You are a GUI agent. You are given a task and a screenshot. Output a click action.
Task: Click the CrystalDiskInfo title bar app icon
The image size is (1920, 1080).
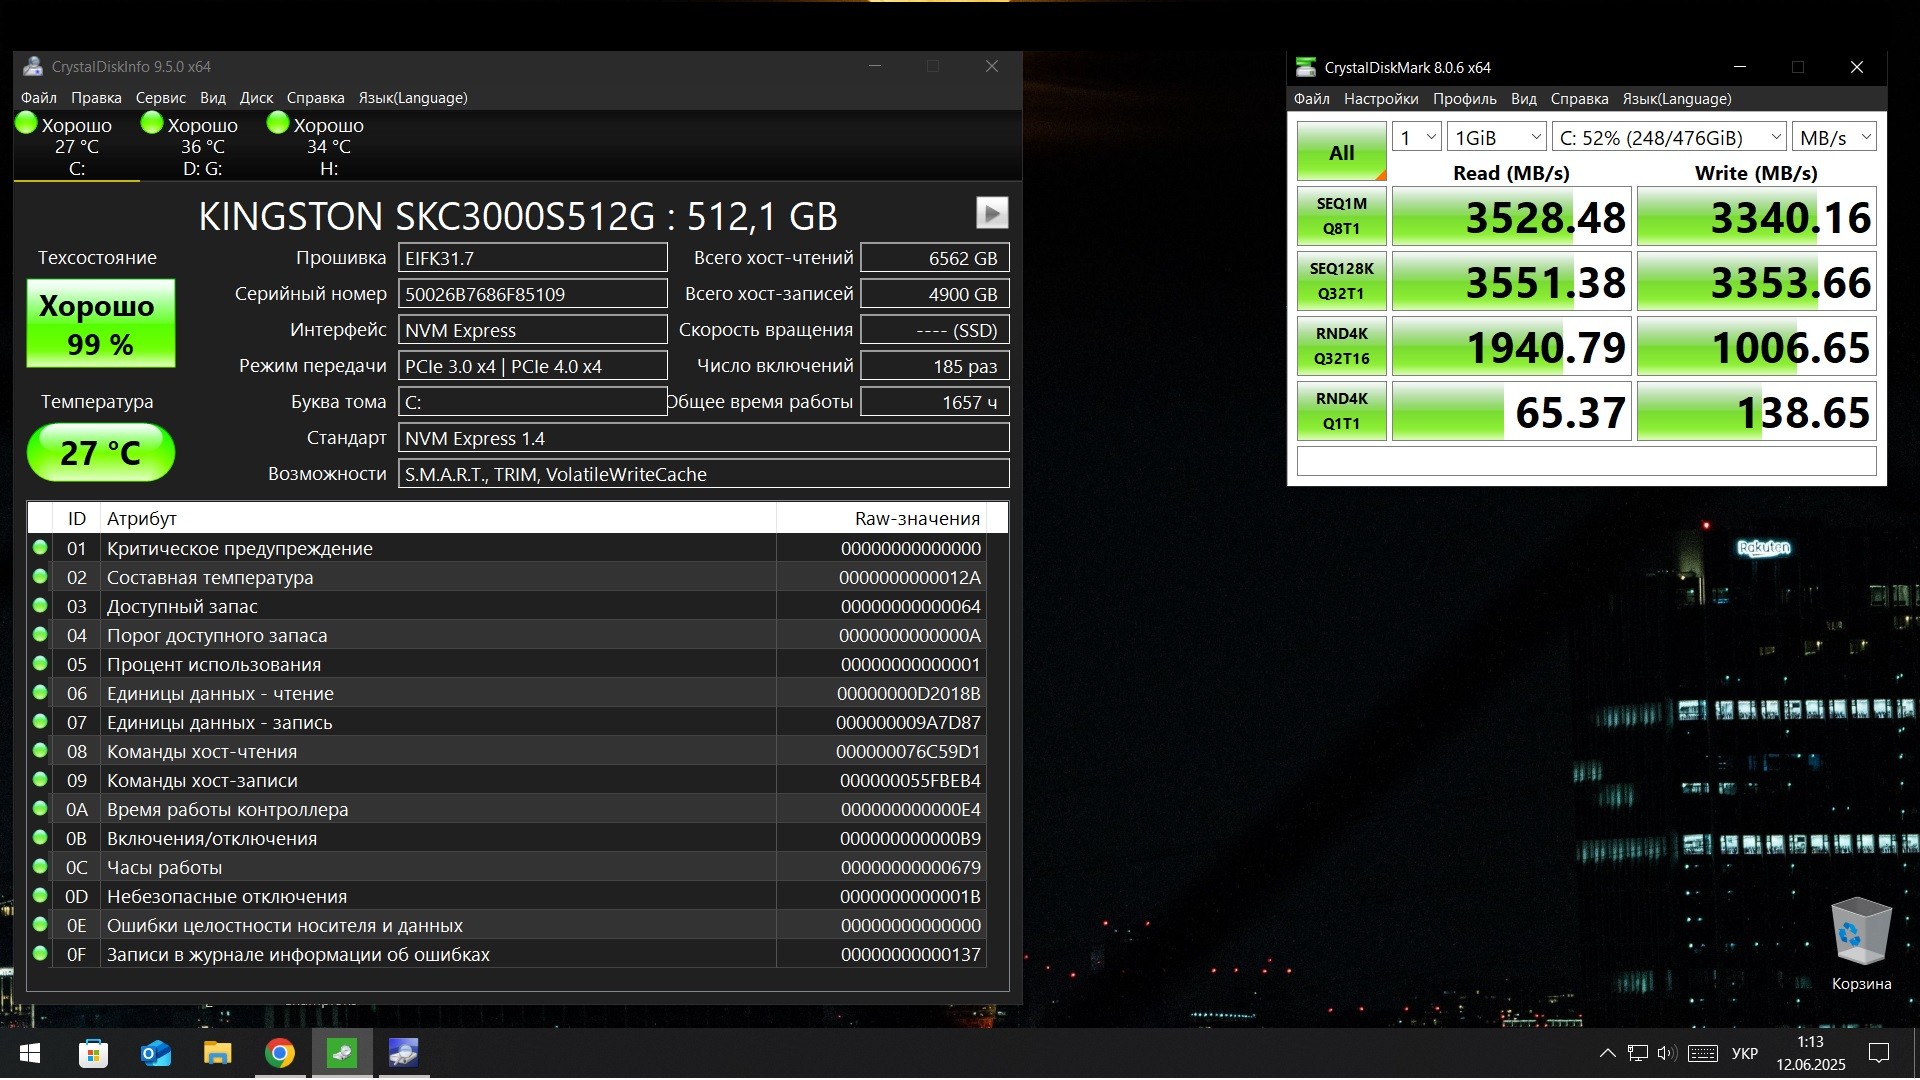pos(33,67)
